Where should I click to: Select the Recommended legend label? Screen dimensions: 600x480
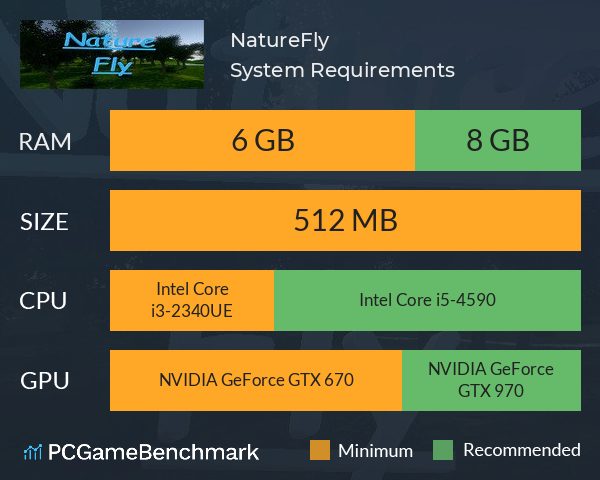[x=522, y=450]
